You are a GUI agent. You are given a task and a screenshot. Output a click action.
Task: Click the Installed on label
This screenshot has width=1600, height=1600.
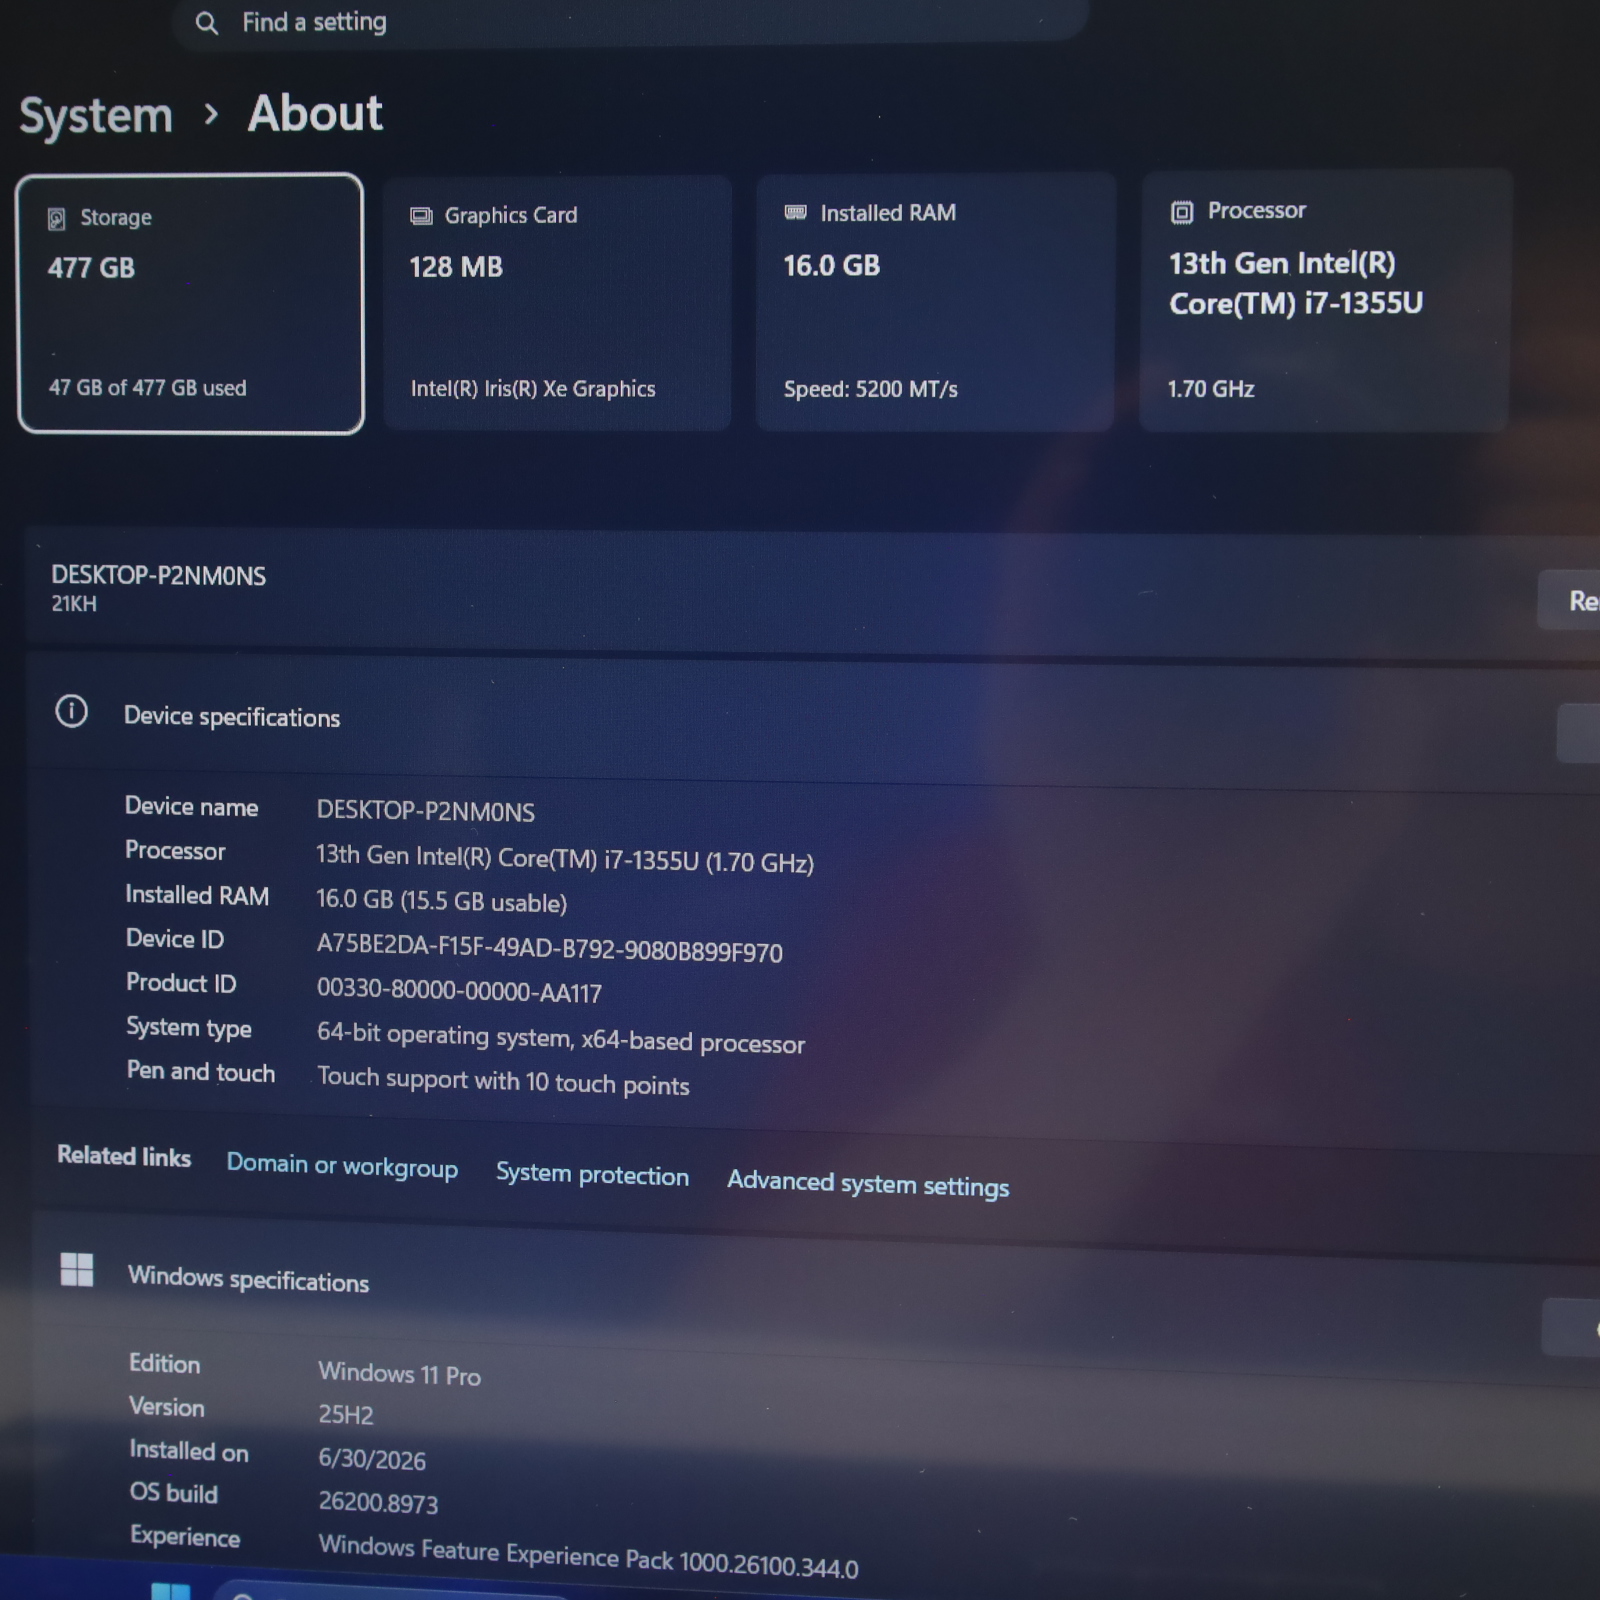[x=189, y=1451]
